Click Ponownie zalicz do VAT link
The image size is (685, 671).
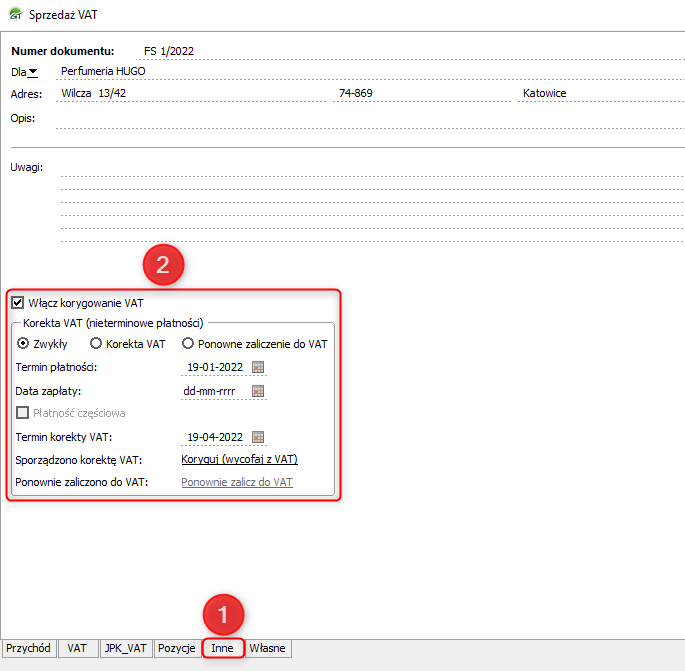(x=237, y=482)
